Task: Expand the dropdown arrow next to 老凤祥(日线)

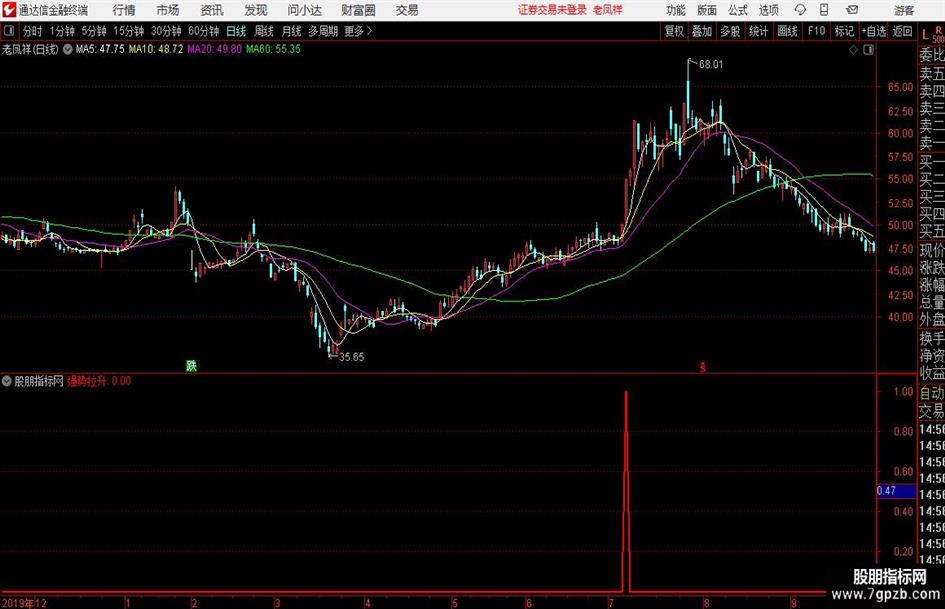Action: click(x=68, y=49)
